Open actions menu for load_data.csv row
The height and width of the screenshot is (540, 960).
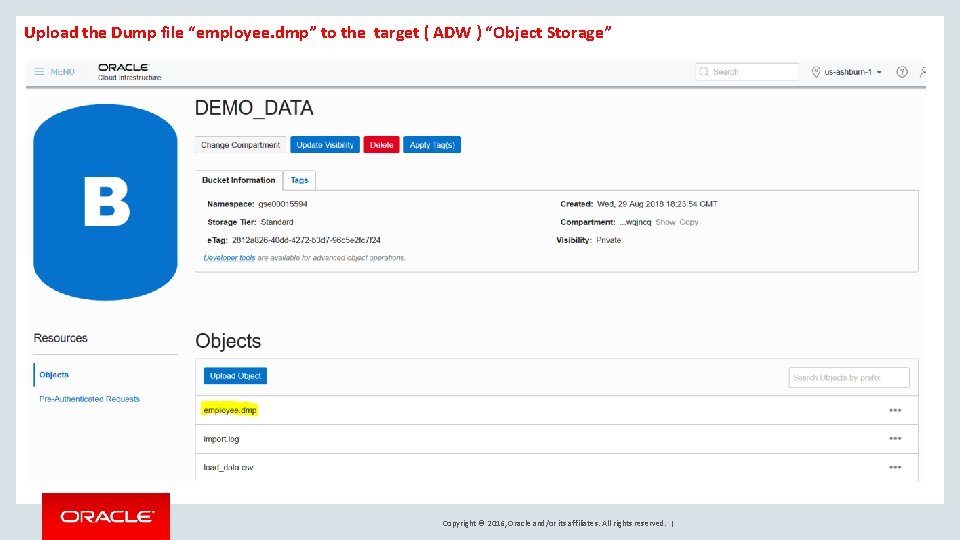(x=895, y=467)
